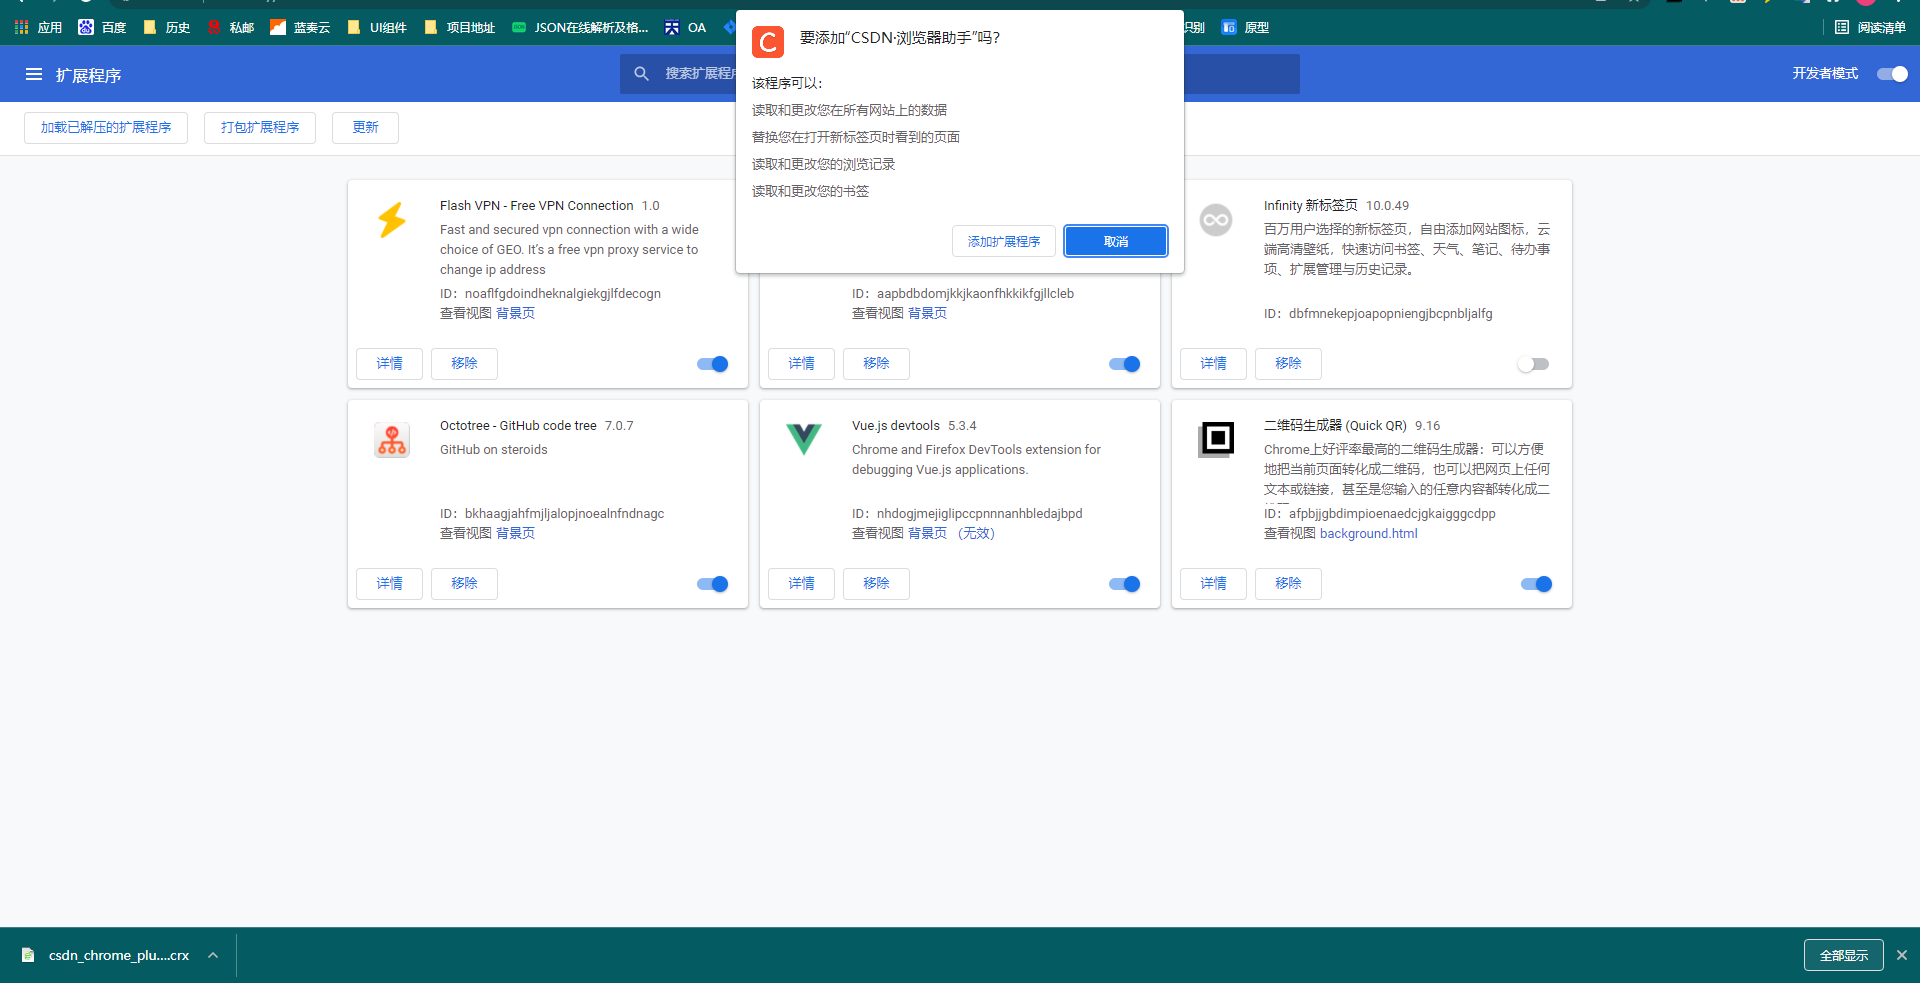Open Vue.js devtools 背景页 link
Screen dimensions: 1920x983
tap(927, 533)
